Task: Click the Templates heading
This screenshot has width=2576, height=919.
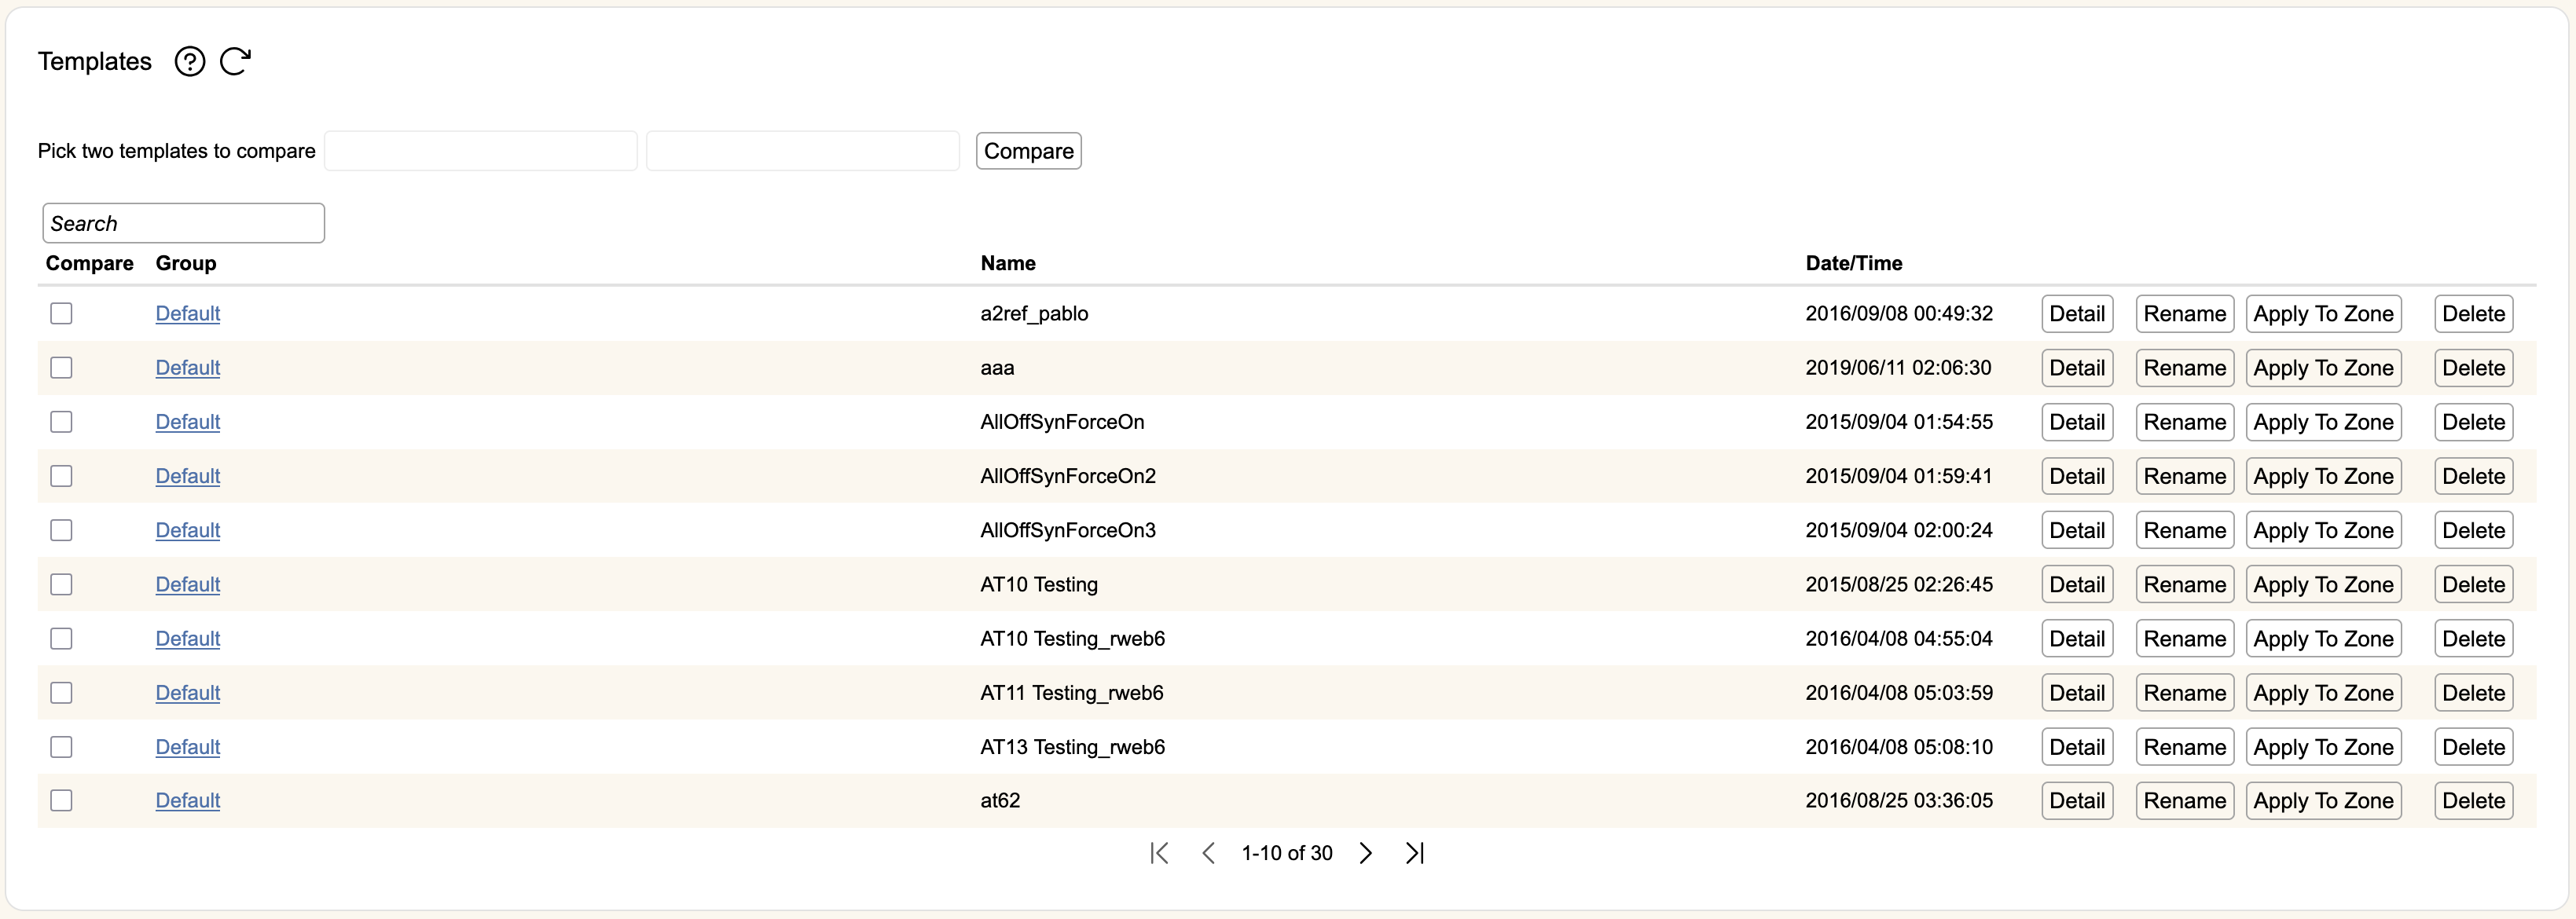Action: (95, 62)
